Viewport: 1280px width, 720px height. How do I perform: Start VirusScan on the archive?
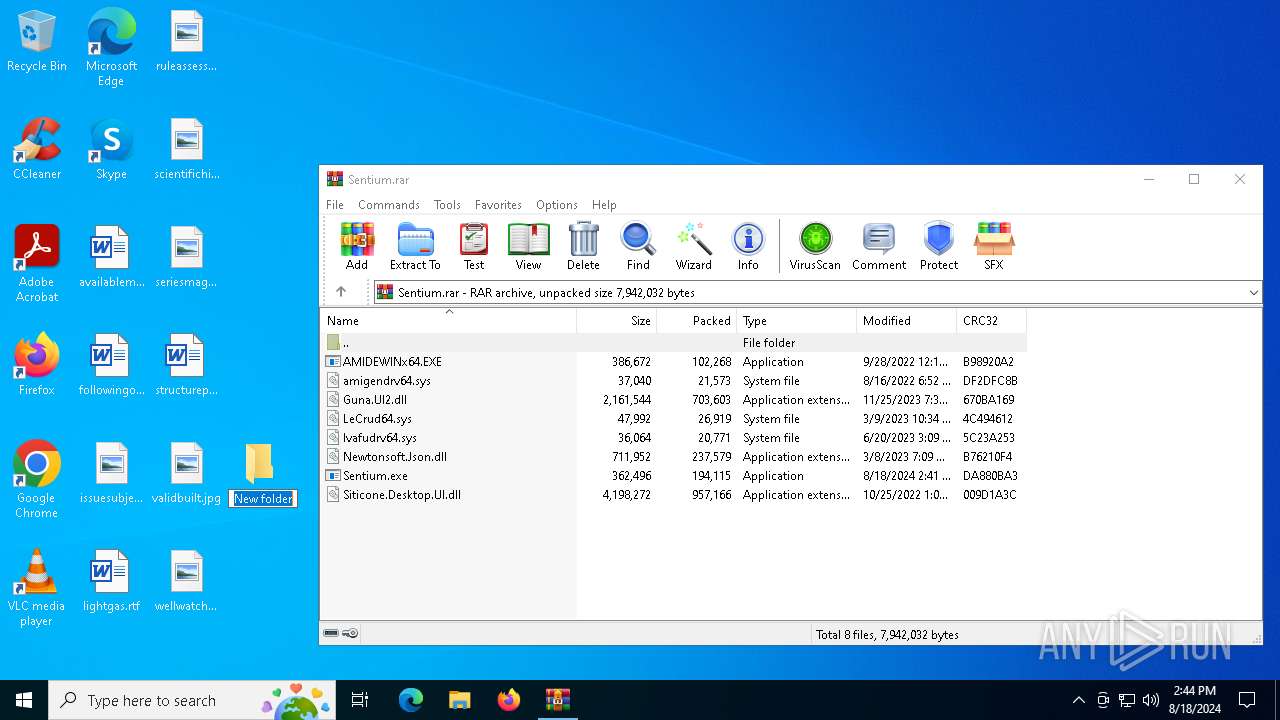click(x=815, y=247)
